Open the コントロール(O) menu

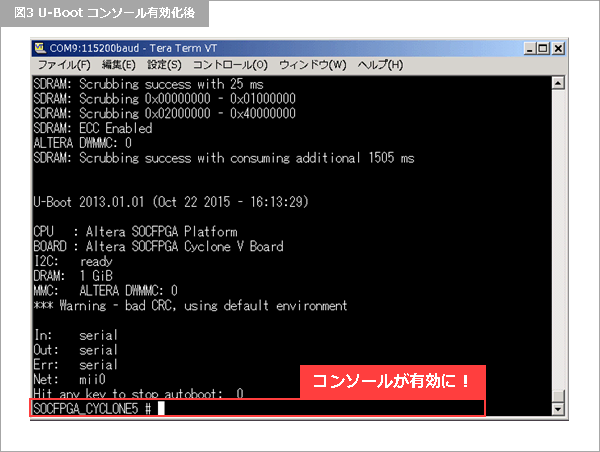pyautogui.click(x=230, y=65)
